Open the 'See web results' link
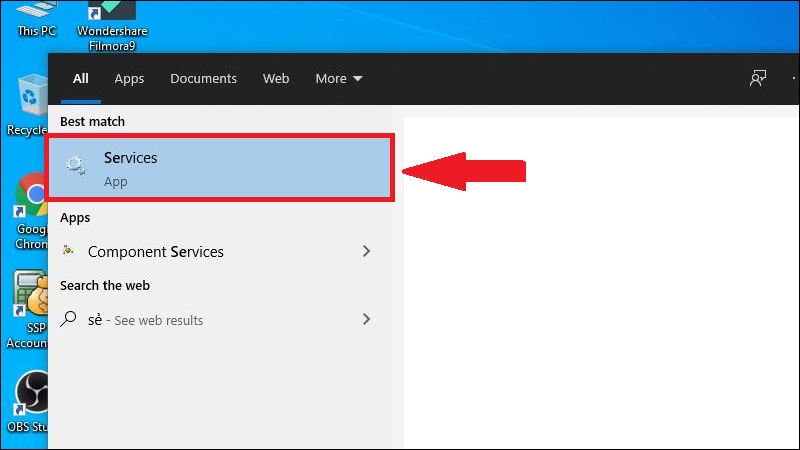800x450 pixels. [x=158, y=321]
